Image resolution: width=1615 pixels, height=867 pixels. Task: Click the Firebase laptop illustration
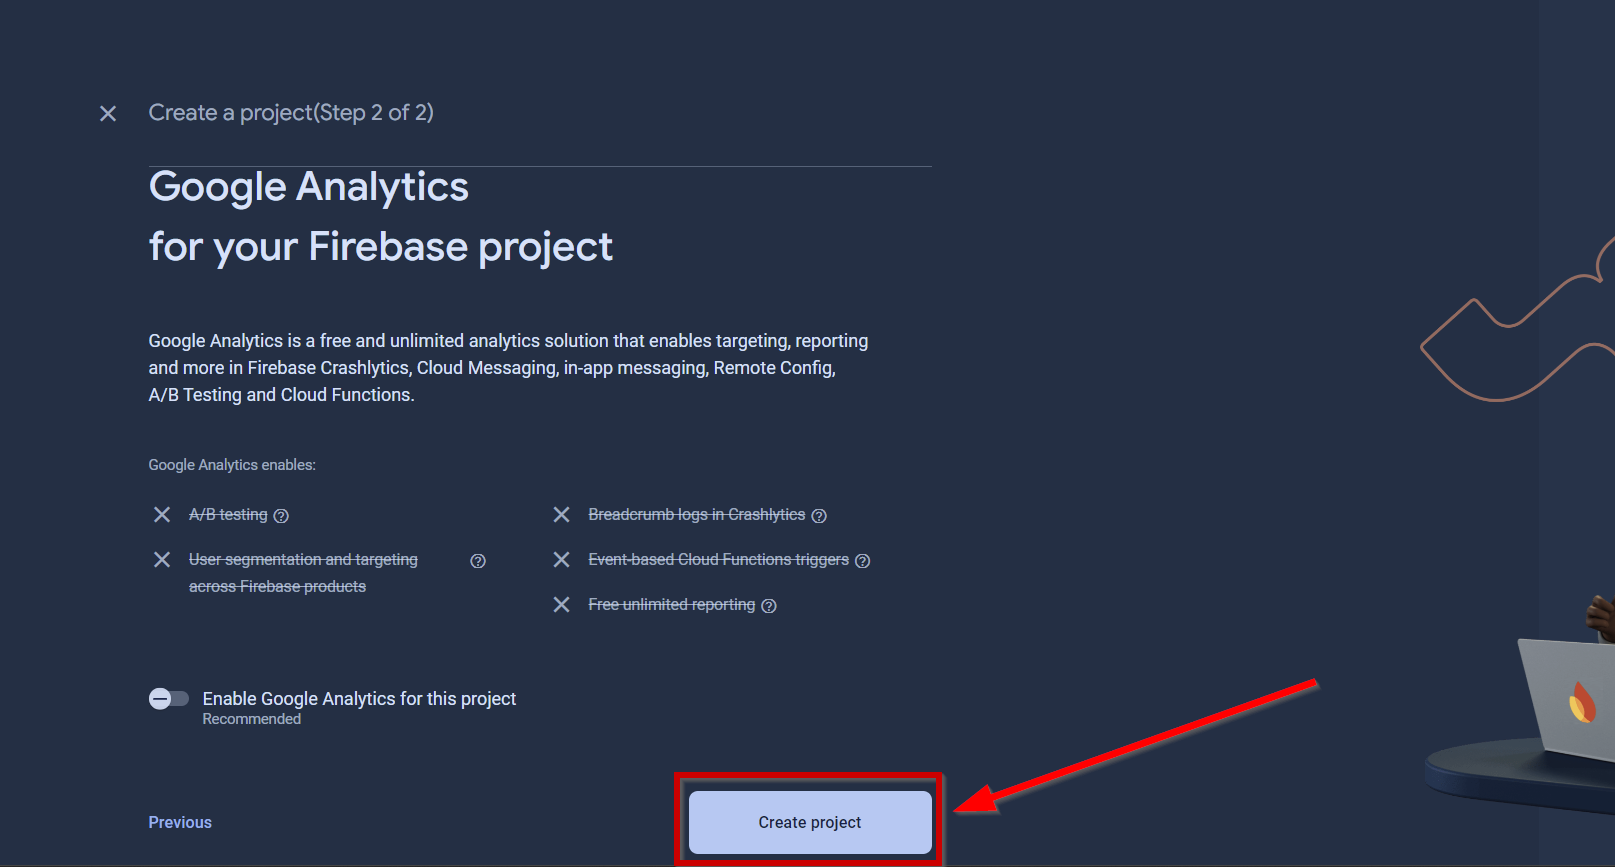tap(1567, 700)
